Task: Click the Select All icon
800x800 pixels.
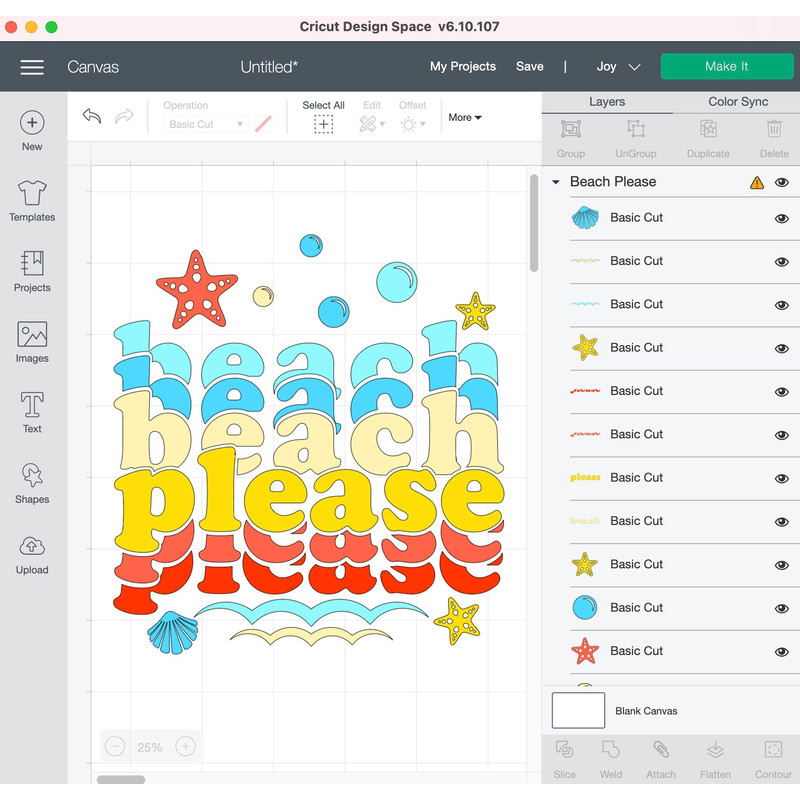Action: 323,123
